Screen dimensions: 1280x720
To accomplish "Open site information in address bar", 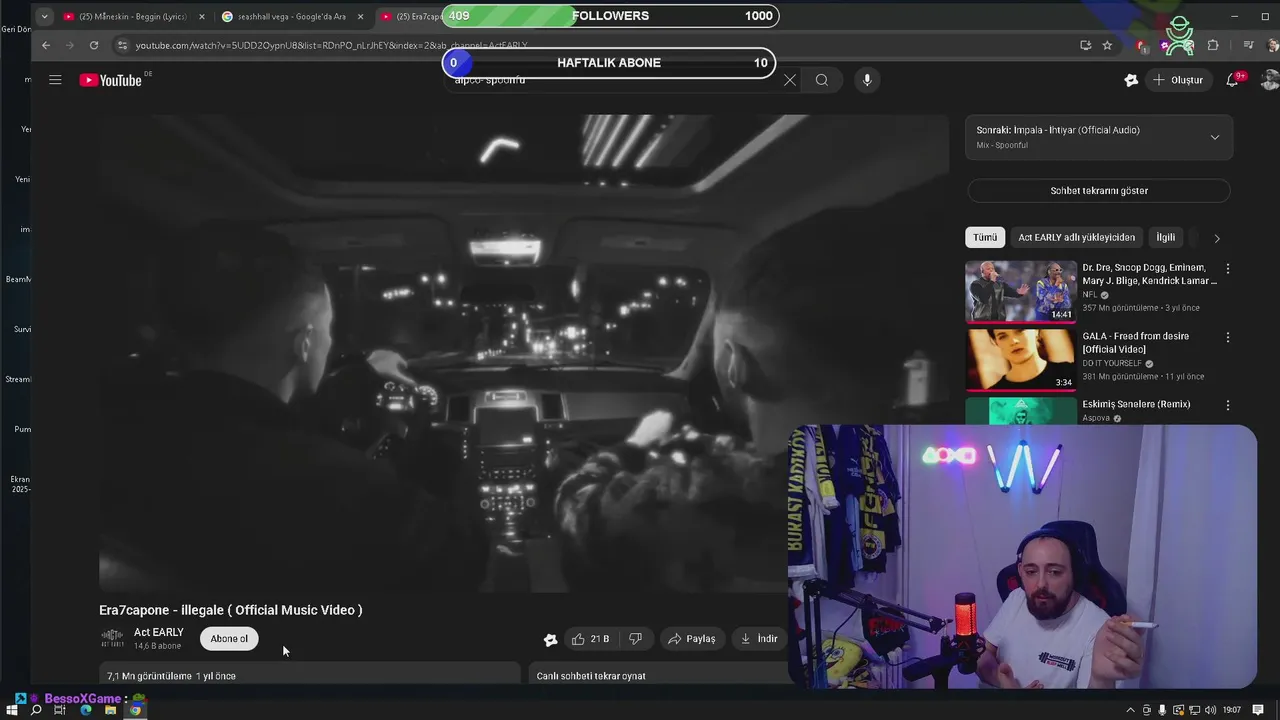I will (122, 45).
